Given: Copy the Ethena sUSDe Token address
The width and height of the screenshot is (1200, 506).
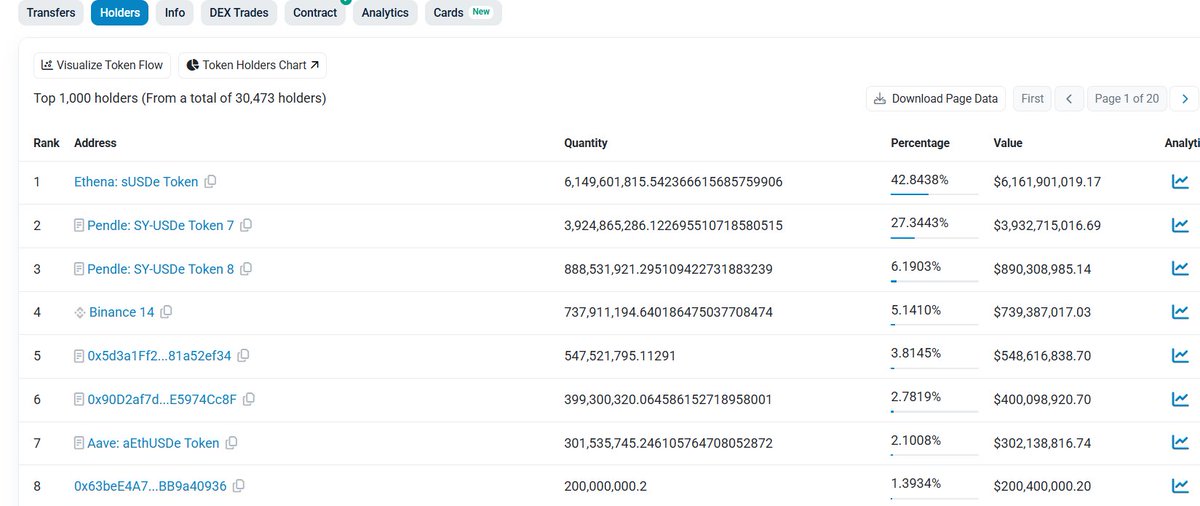Looking at the screenshot, I should tap(210, 182).
